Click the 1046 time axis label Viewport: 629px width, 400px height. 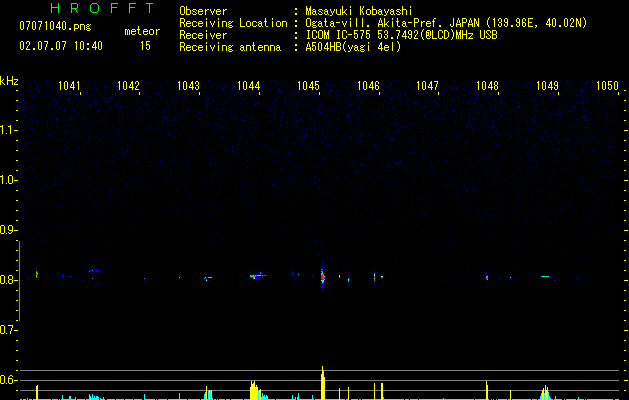pos(368,86)
